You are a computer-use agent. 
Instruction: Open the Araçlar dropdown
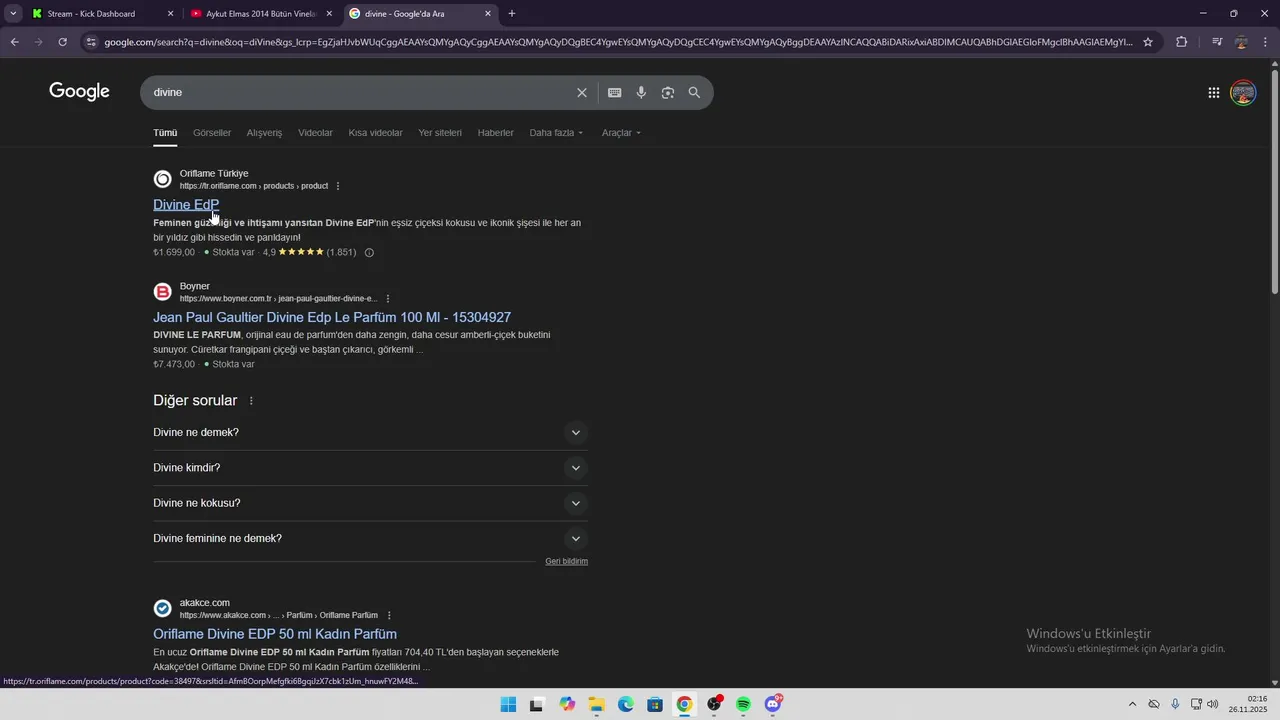[621, 133]
